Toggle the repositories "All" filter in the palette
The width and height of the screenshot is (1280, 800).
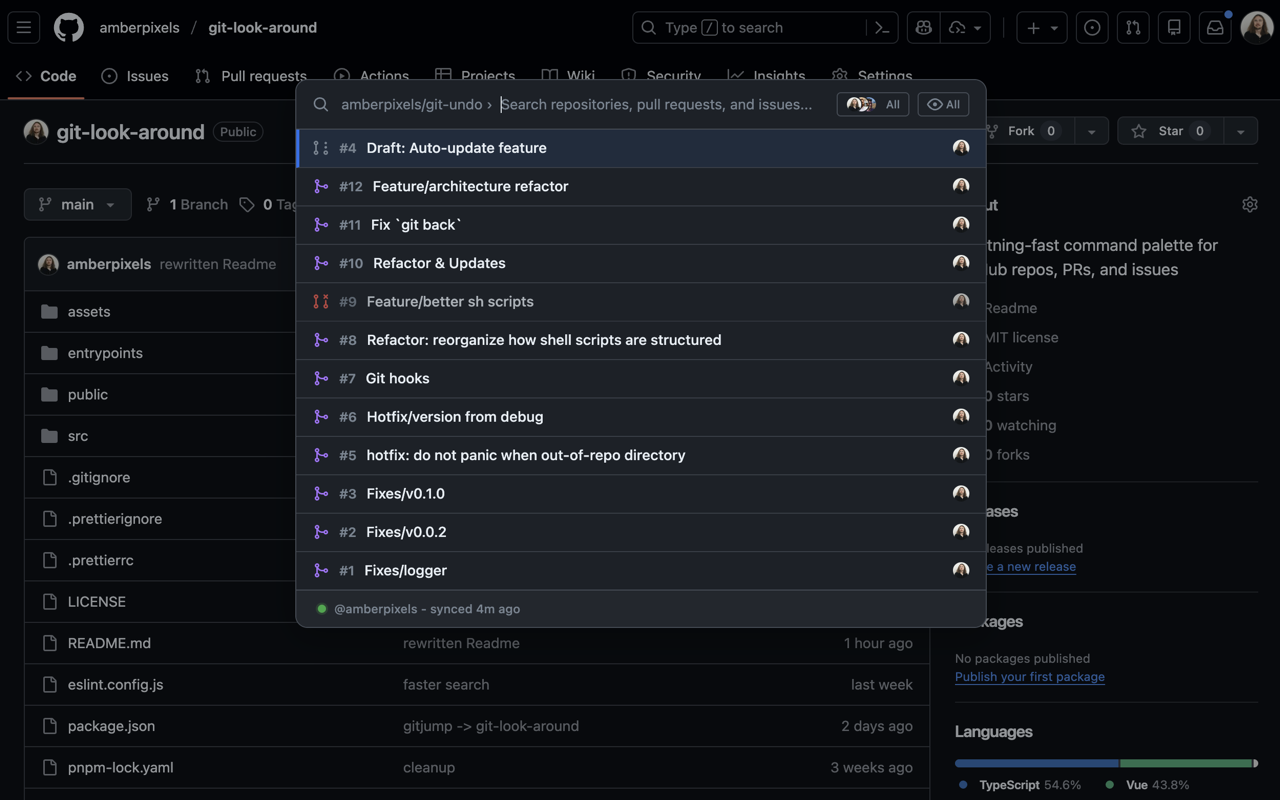(x=872, y=104)
